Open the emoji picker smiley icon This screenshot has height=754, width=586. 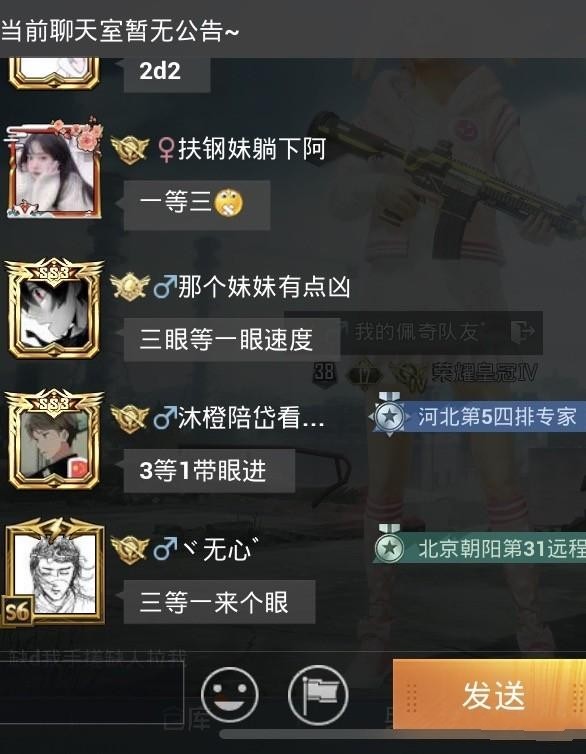tap(229, 695)
